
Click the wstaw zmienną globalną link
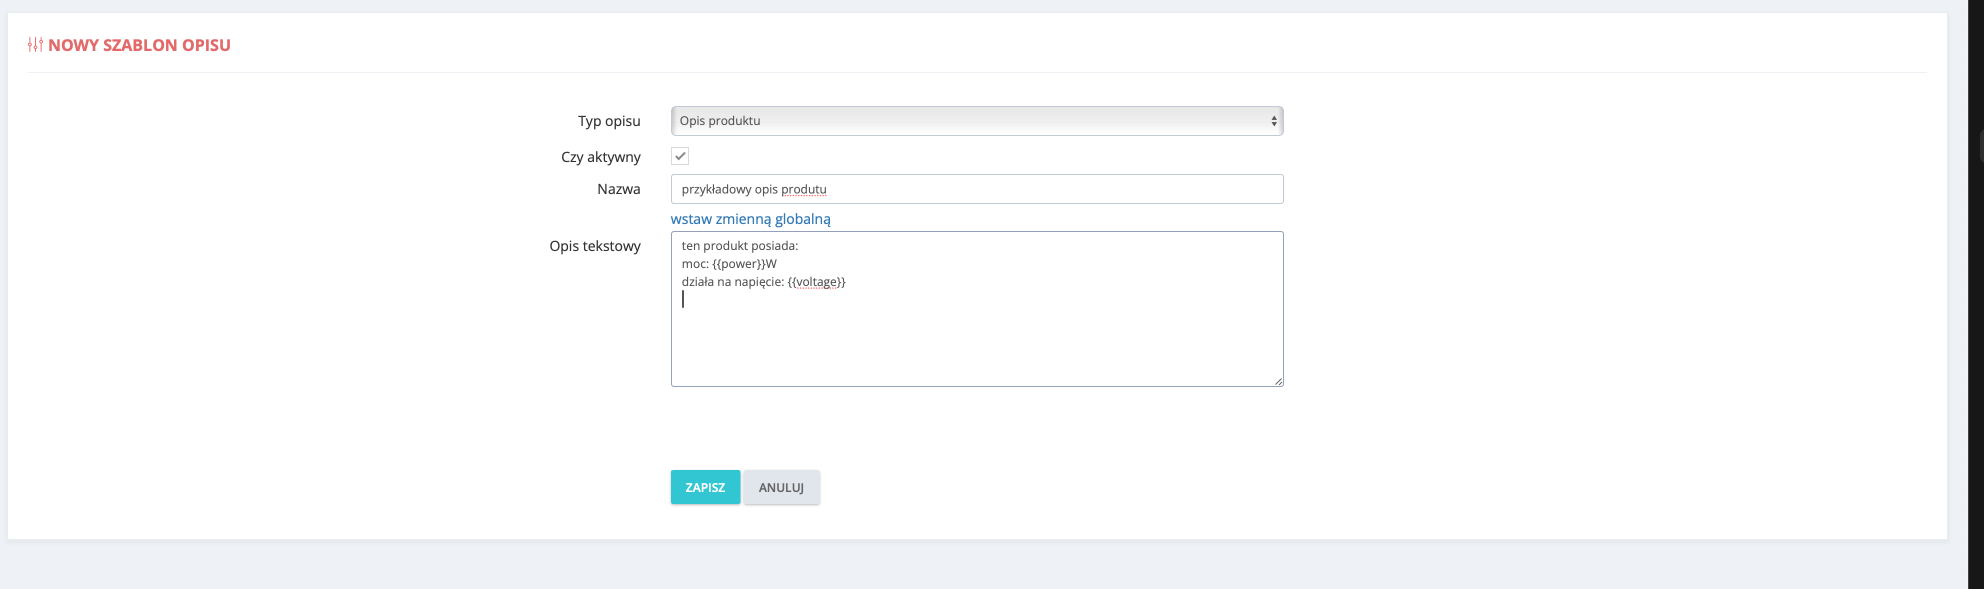[751, 219]
